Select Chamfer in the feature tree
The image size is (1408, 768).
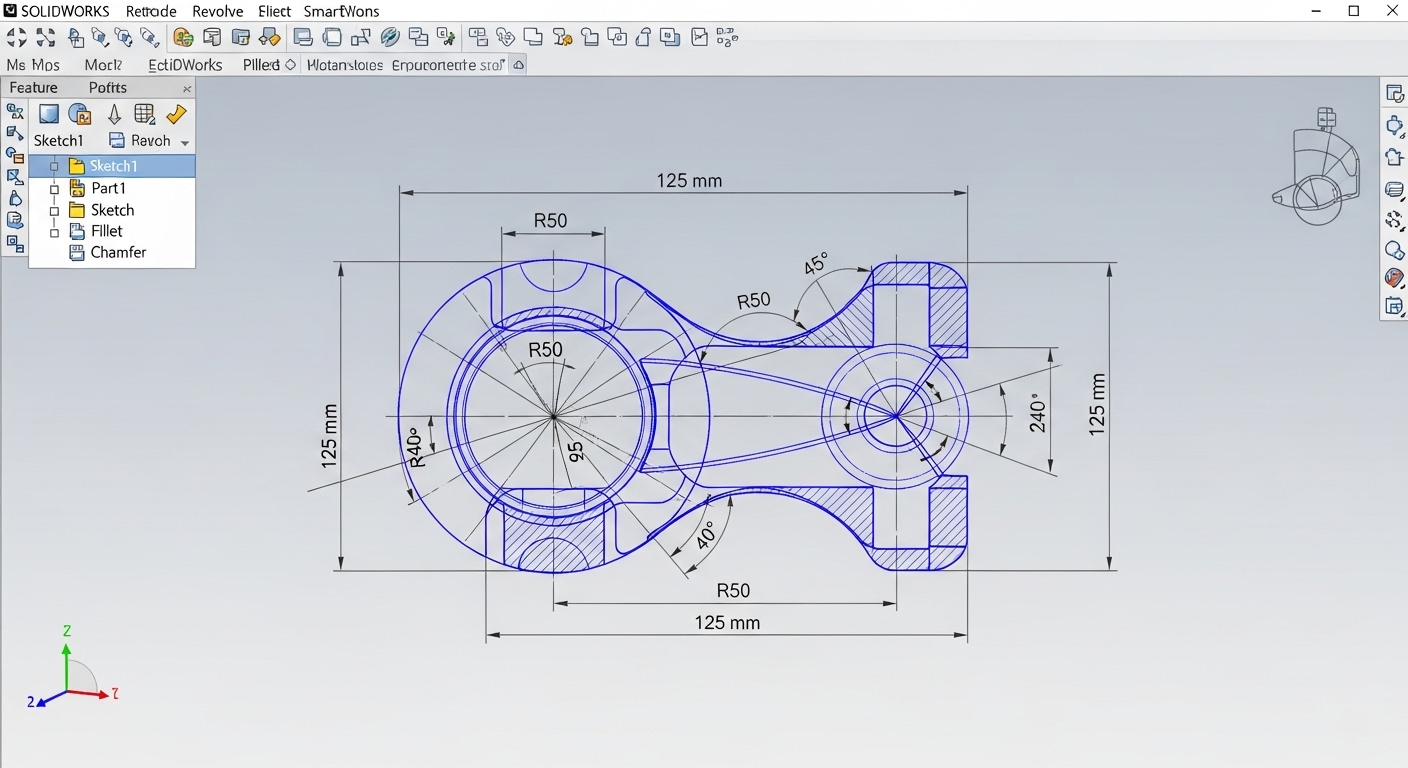pos(118,253)
